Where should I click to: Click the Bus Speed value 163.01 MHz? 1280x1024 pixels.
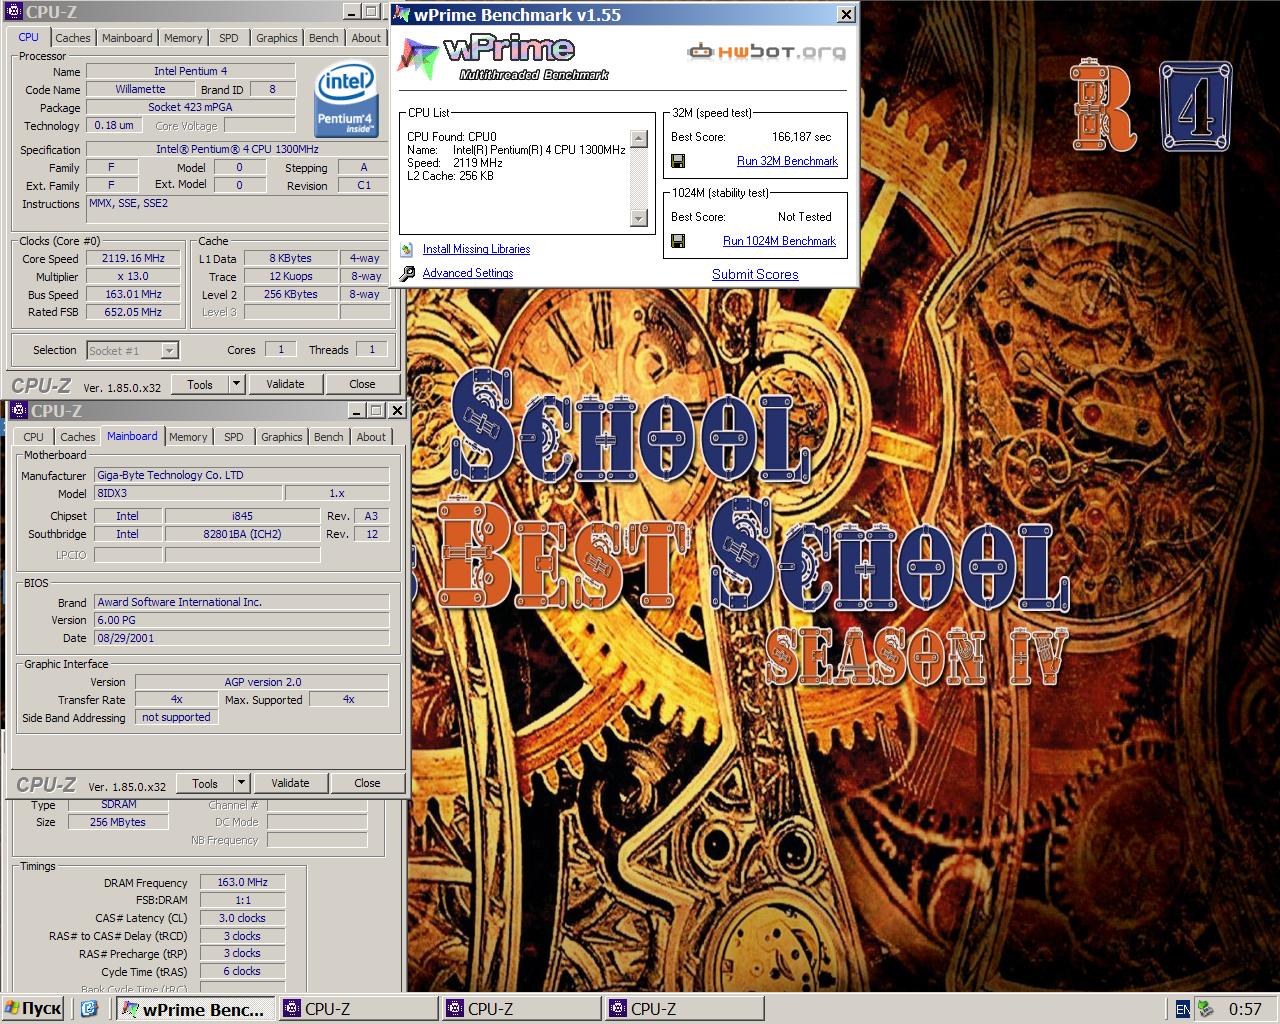pyautogui.click(x=132, y=294)
